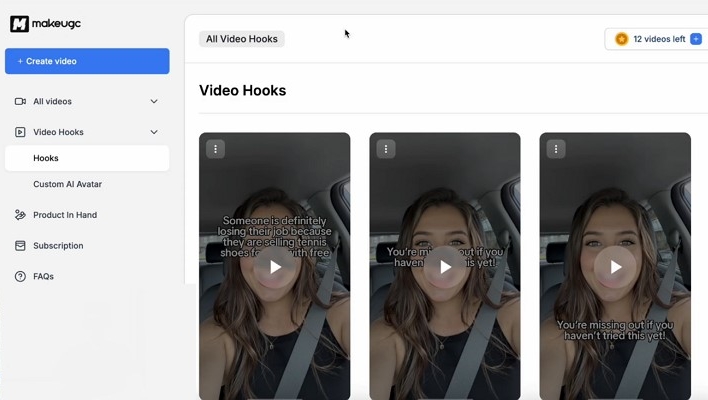Open three-dot menu on second video card
This screenshot has height=400, width=708.
pyautogui.click(x=385, y=149)
